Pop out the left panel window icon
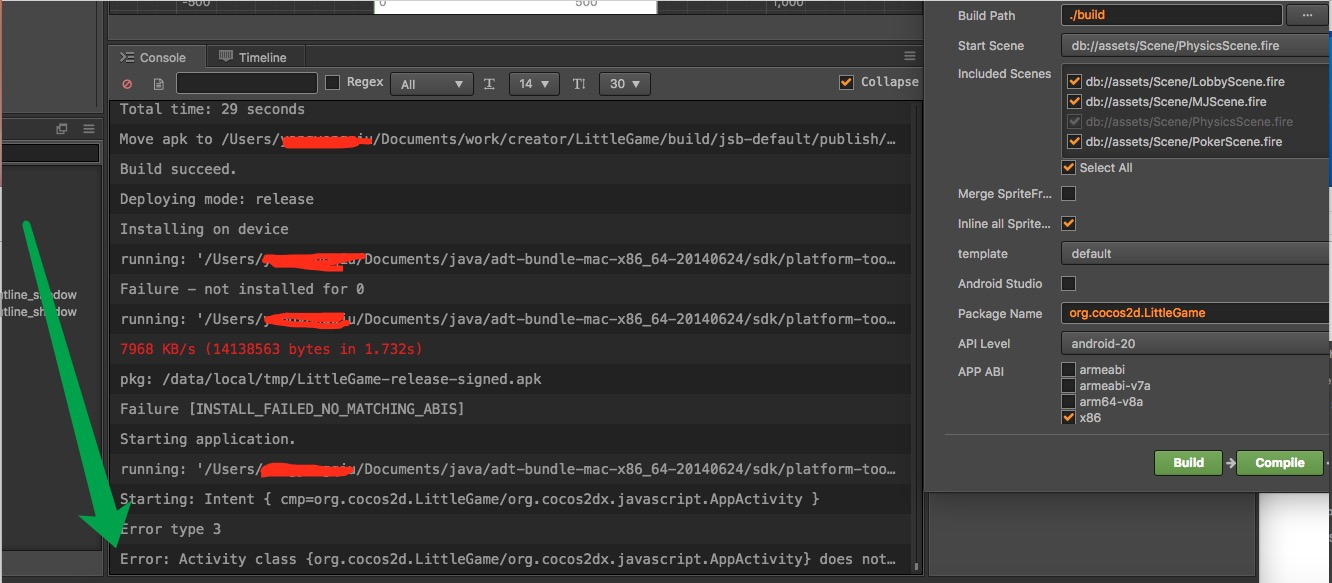This screenshot has width=1332, height=583. coord(62,129)
